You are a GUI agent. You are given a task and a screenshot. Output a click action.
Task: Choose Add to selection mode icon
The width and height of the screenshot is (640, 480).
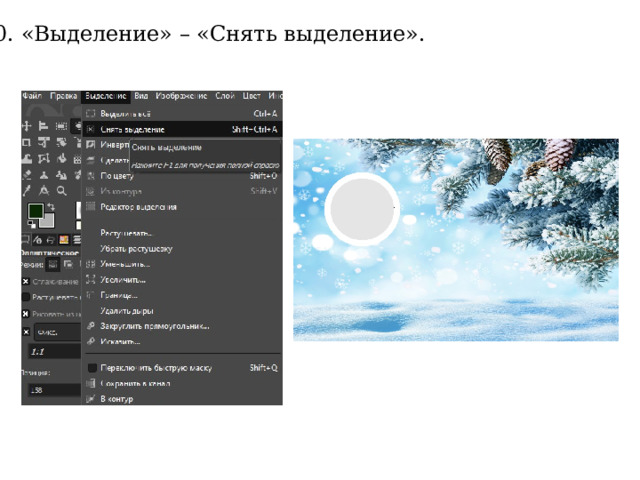[68, 265]
